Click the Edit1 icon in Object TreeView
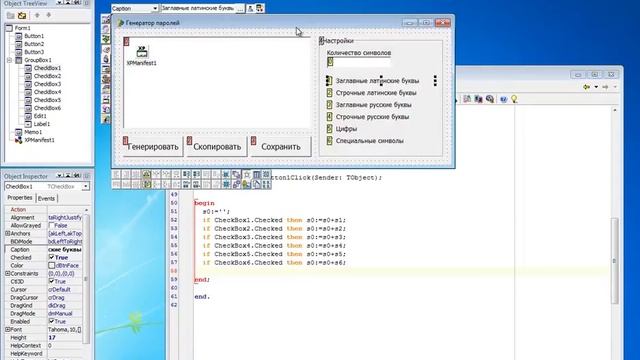This screenshot has height=360, width=640. coord(28,116)
